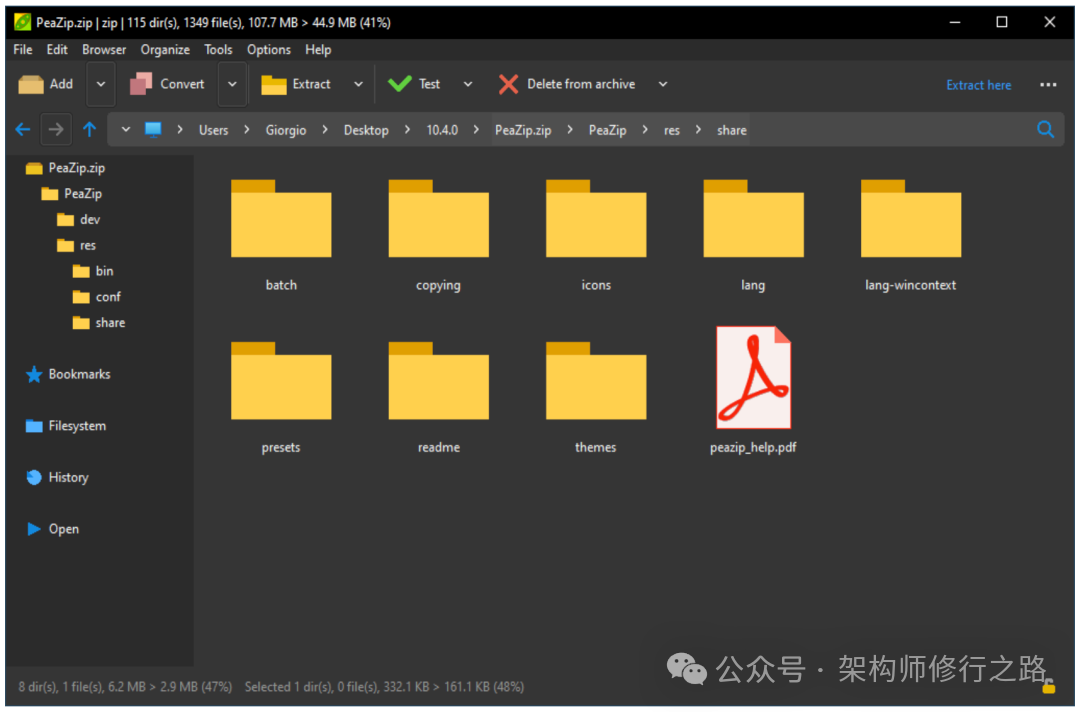Viewport: 1080px width, 712px height.
Task: Select the PeaZip folder in tree
Action: tap(72, 193)
